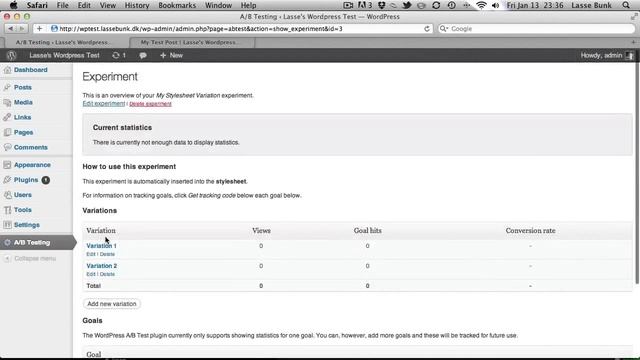
Task: Click the Edit experiment link
Action: [x=104, y=104]
